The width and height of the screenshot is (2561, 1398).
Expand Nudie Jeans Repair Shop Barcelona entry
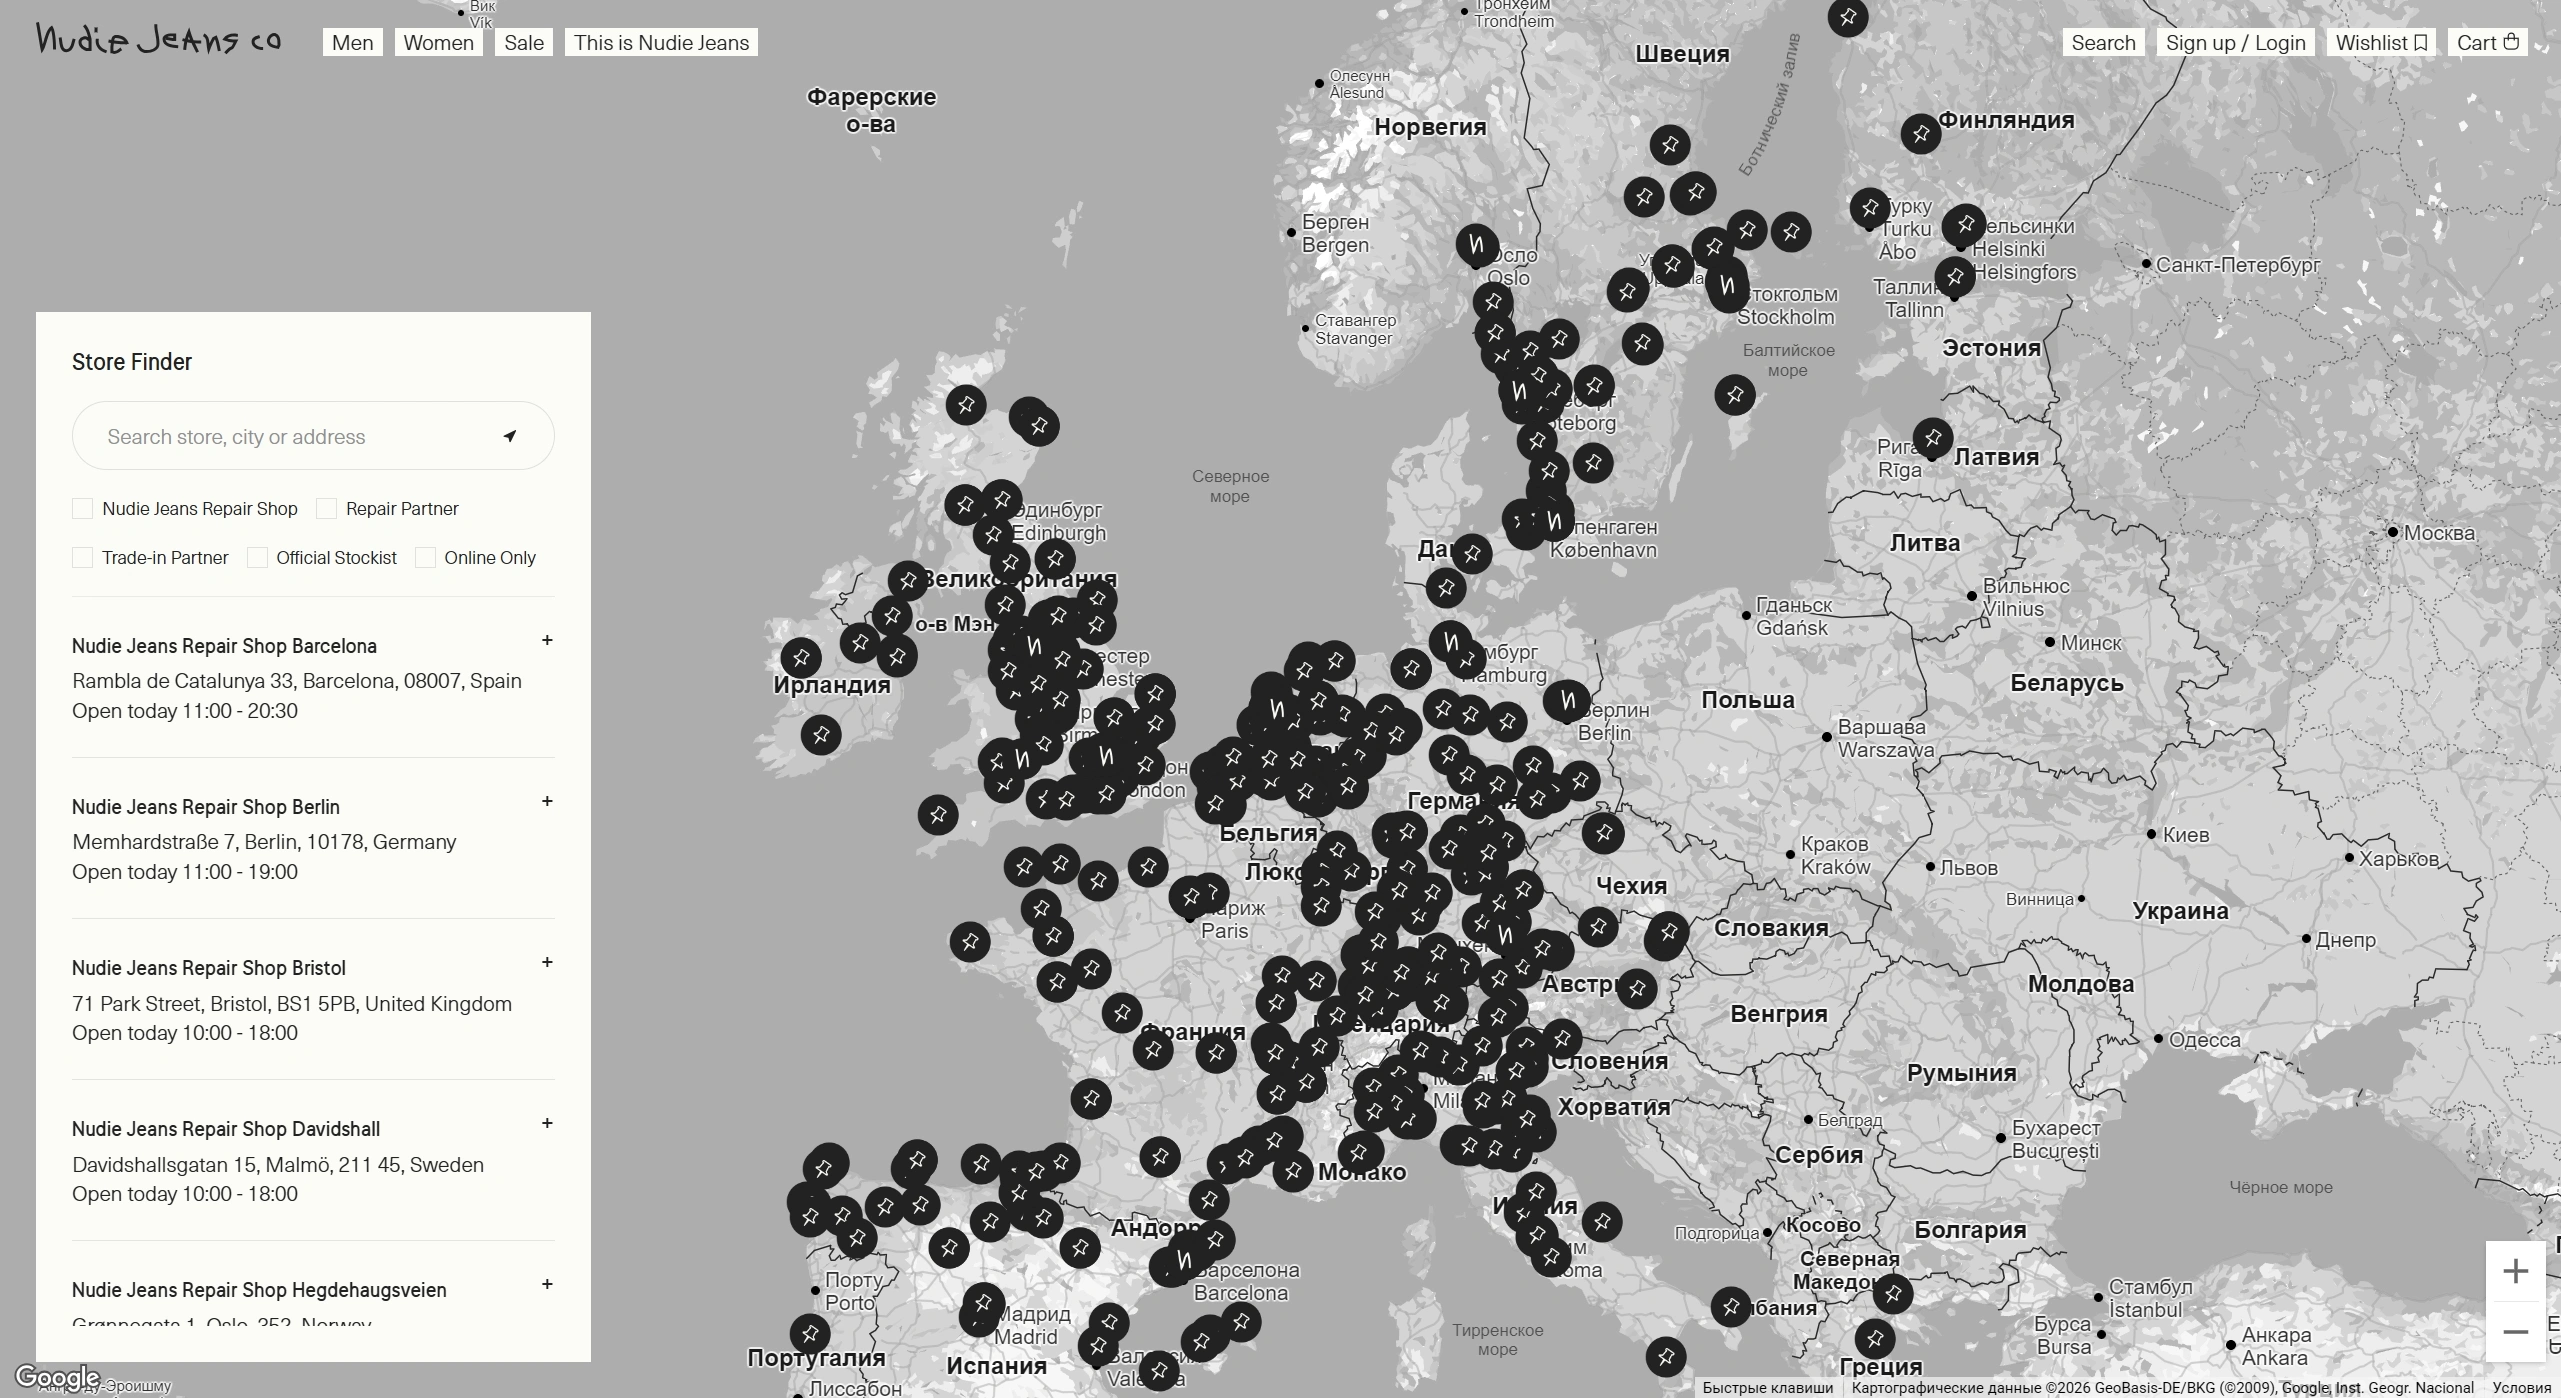(547, 640)
